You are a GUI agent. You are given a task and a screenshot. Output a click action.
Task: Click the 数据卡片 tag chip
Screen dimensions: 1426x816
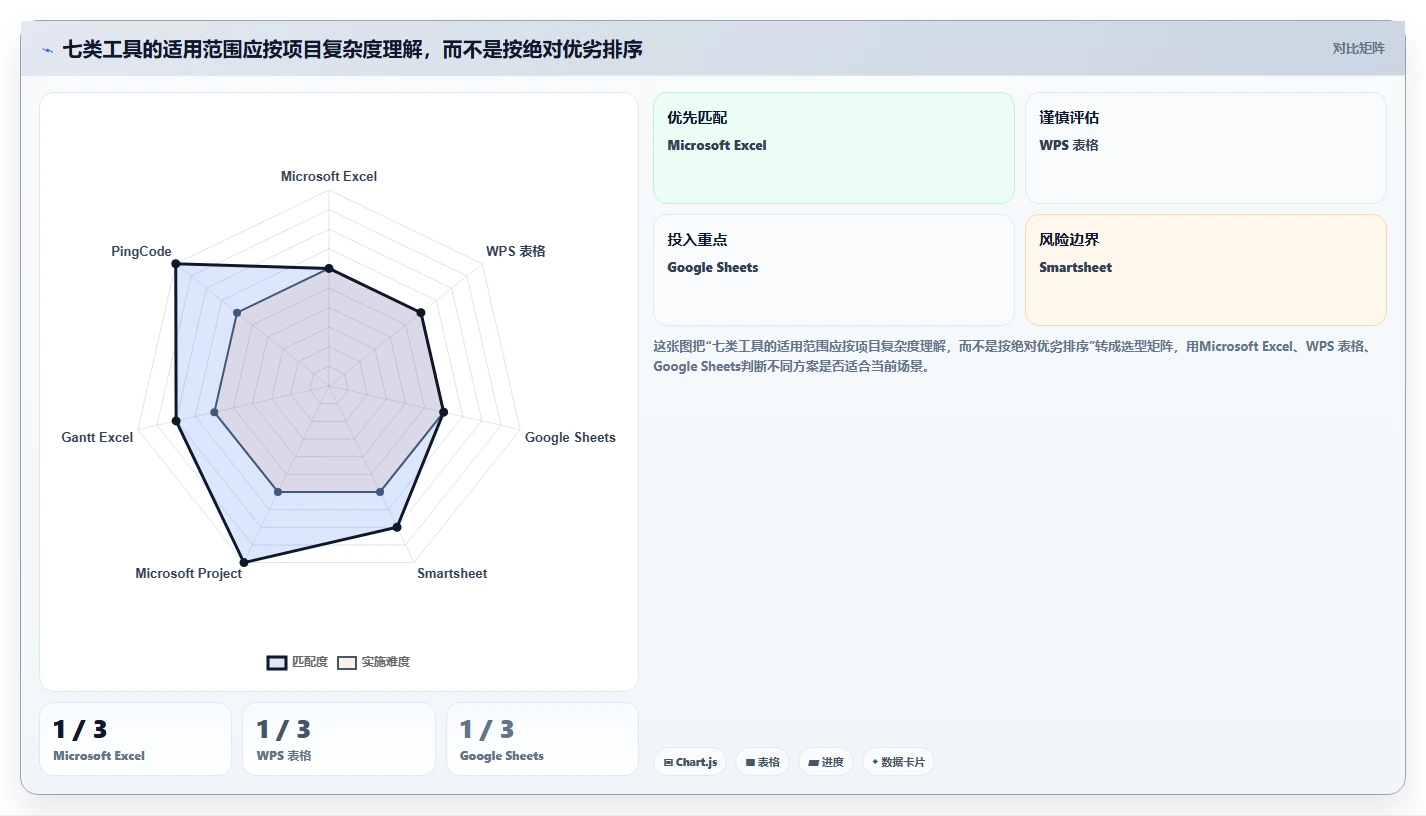coord(898,762)
